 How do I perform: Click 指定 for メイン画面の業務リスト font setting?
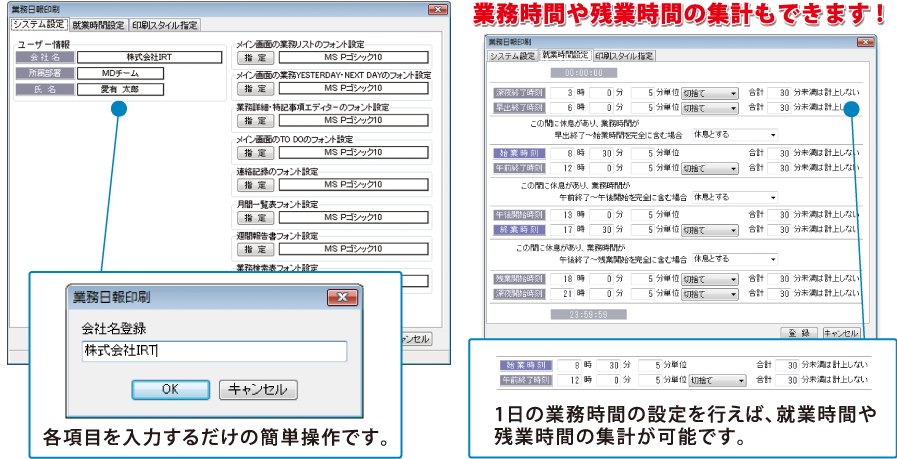(253, 57)
